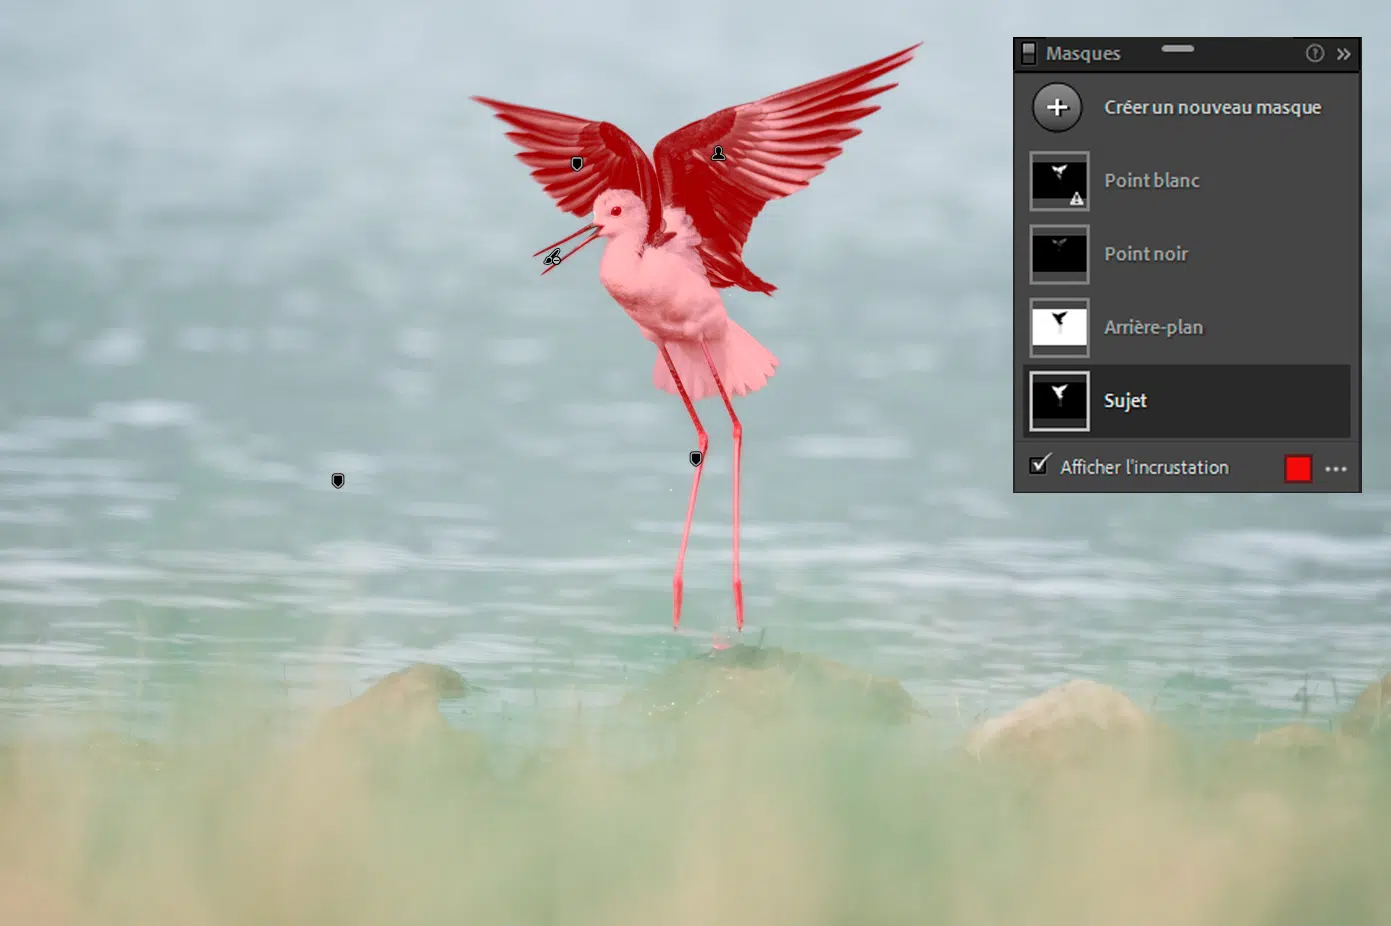Click the Point noir mask name
Image resolution: width=1391 pixels, height=926 pixels.
click(1146, 254)
